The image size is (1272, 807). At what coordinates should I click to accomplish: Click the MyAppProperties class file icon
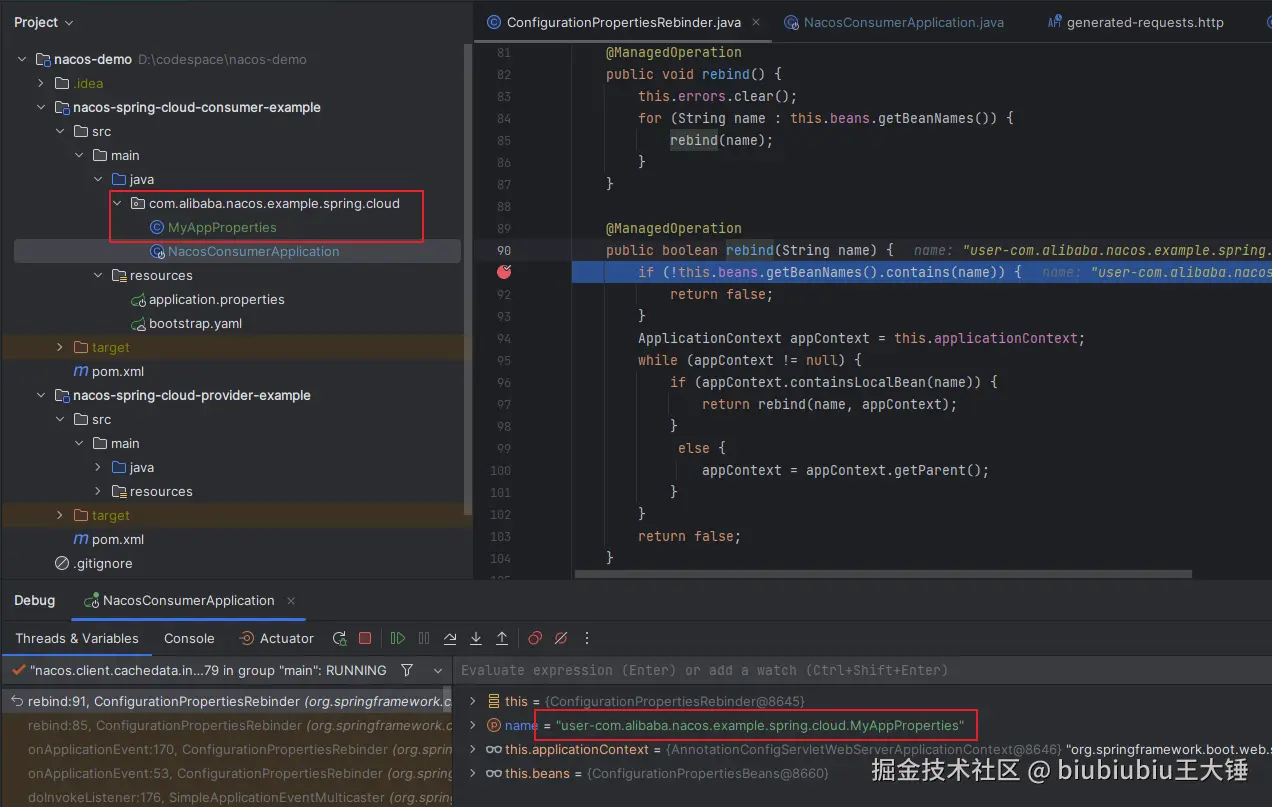coord(157,227)
